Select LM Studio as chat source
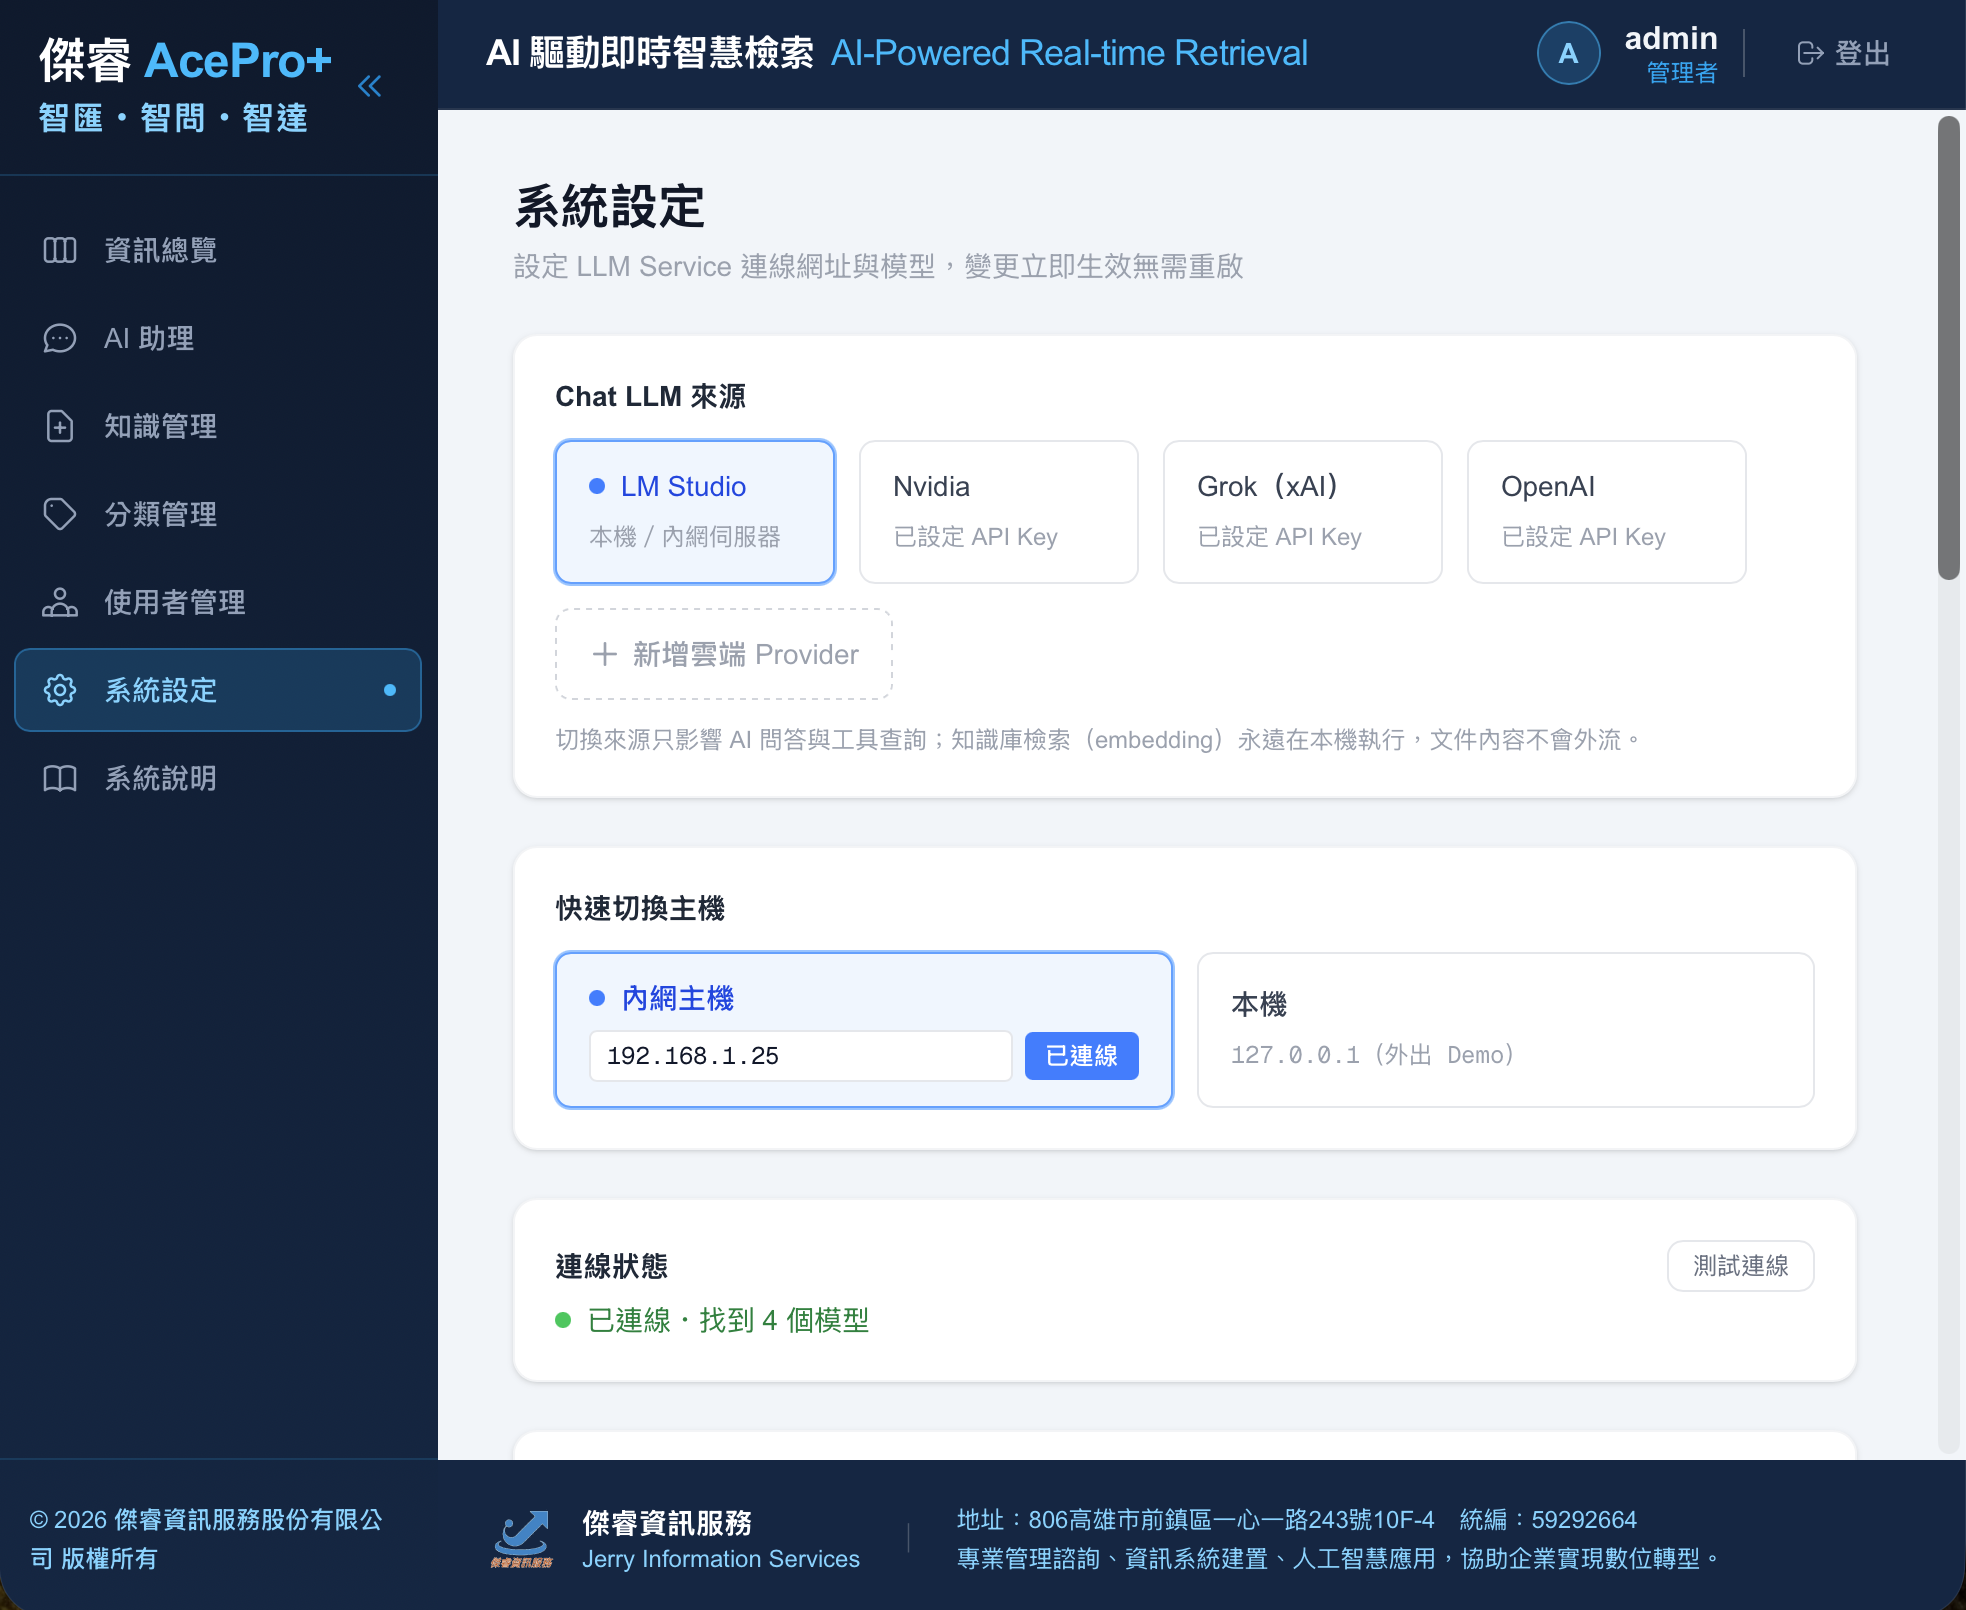Viewport: 1966px width, 1610px height. (x=695, y=512)
